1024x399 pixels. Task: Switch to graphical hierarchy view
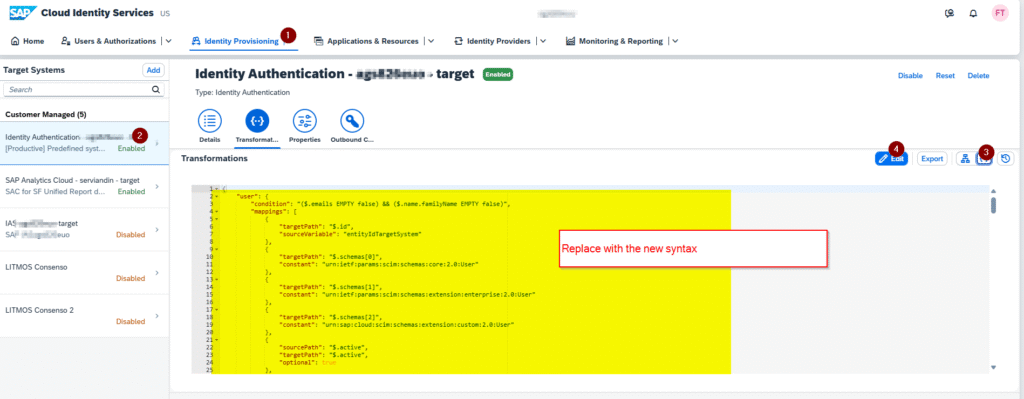click(964, 158)
